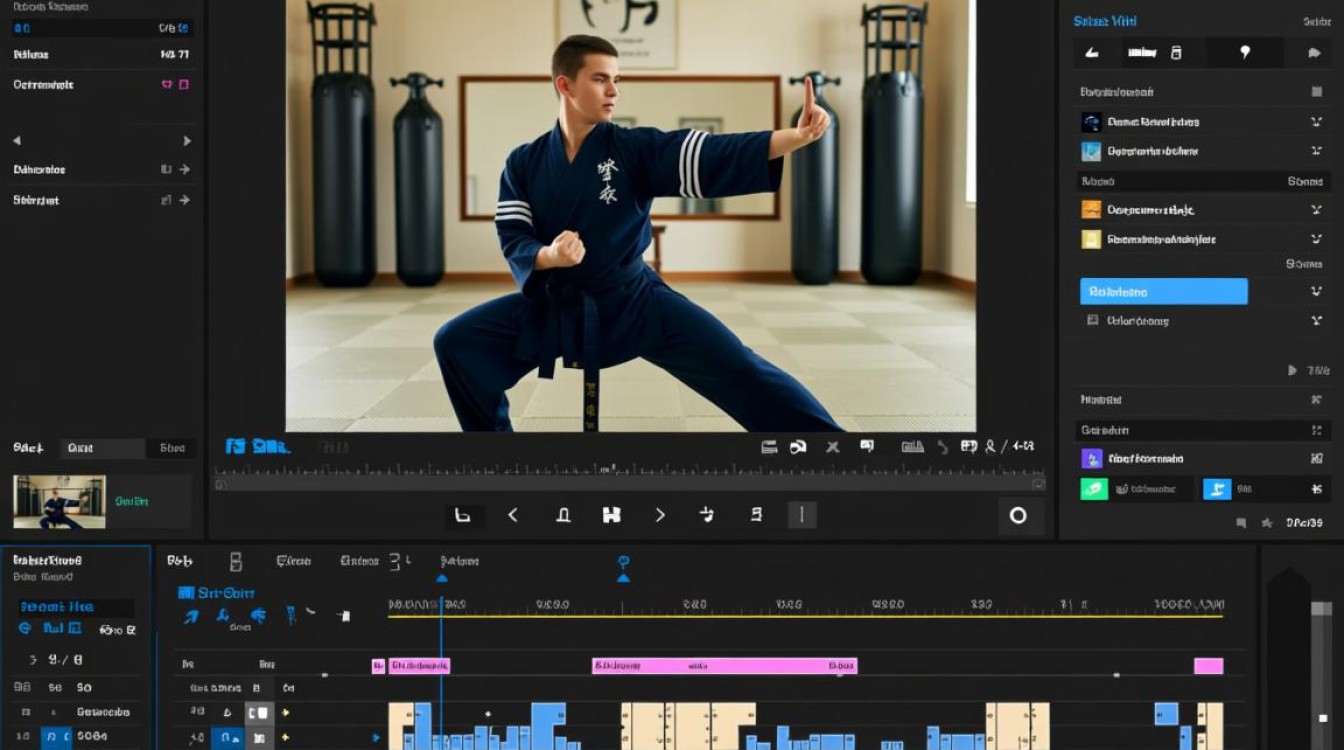The image size is (1344, 750).
Task: Open the martial arts clip thumbnail in the left panel
Action: (x=59, y=501)
